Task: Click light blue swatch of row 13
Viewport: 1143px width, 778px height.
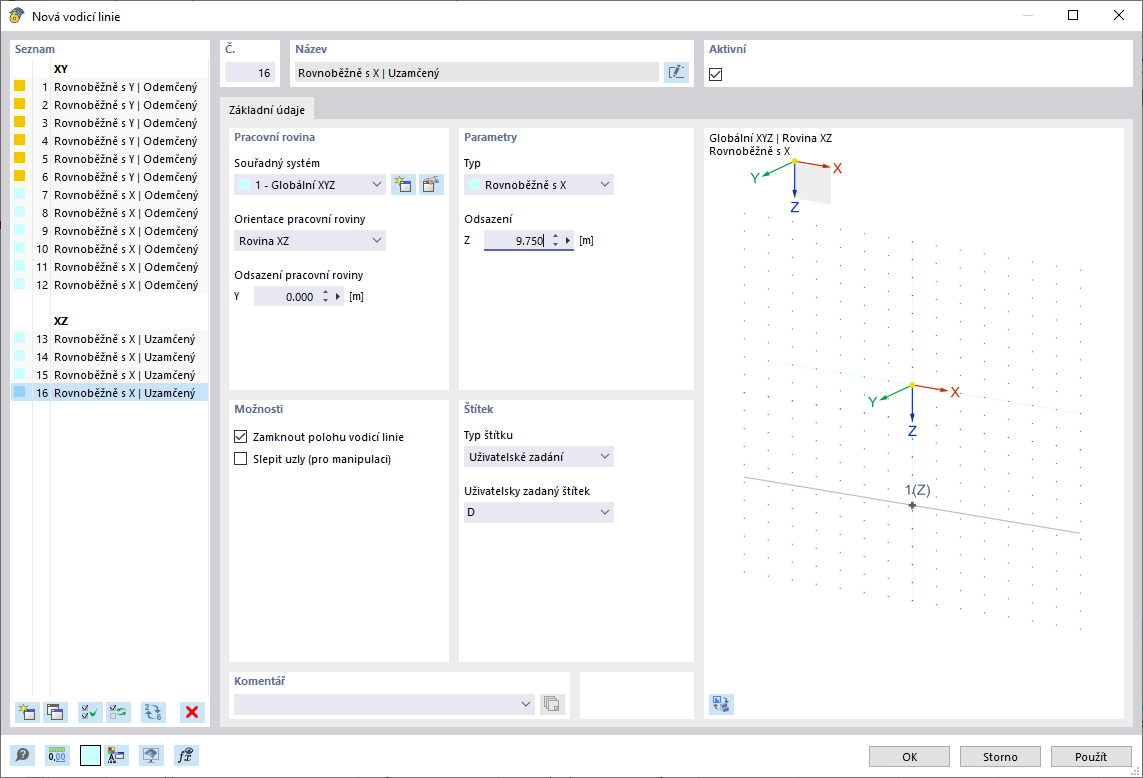Action: pos(20,338)
